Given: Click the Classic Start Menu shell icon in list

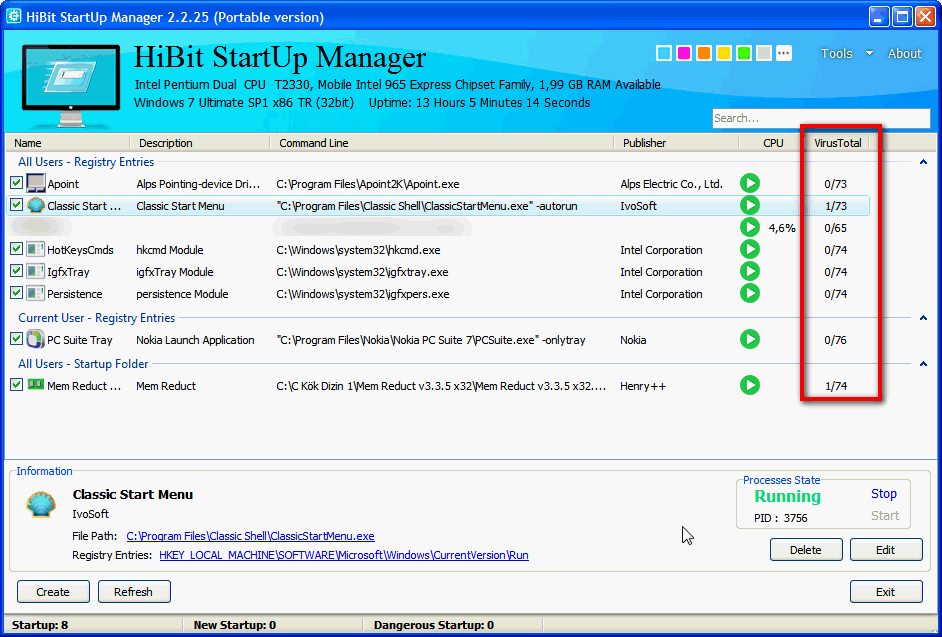Looking at the screenshot, I should [x=36, y=206].
